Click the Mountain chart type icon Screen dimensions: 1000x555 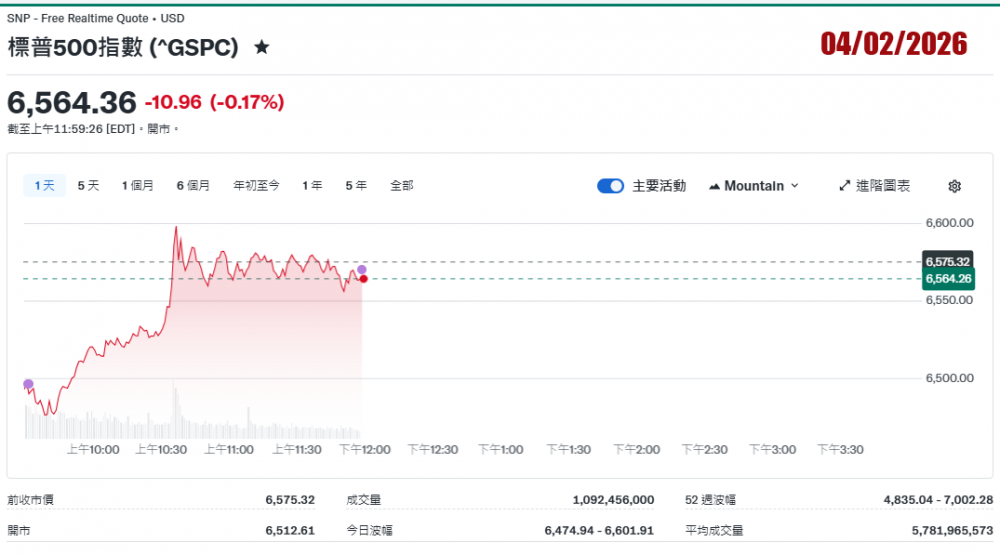(x=715, y=186)
